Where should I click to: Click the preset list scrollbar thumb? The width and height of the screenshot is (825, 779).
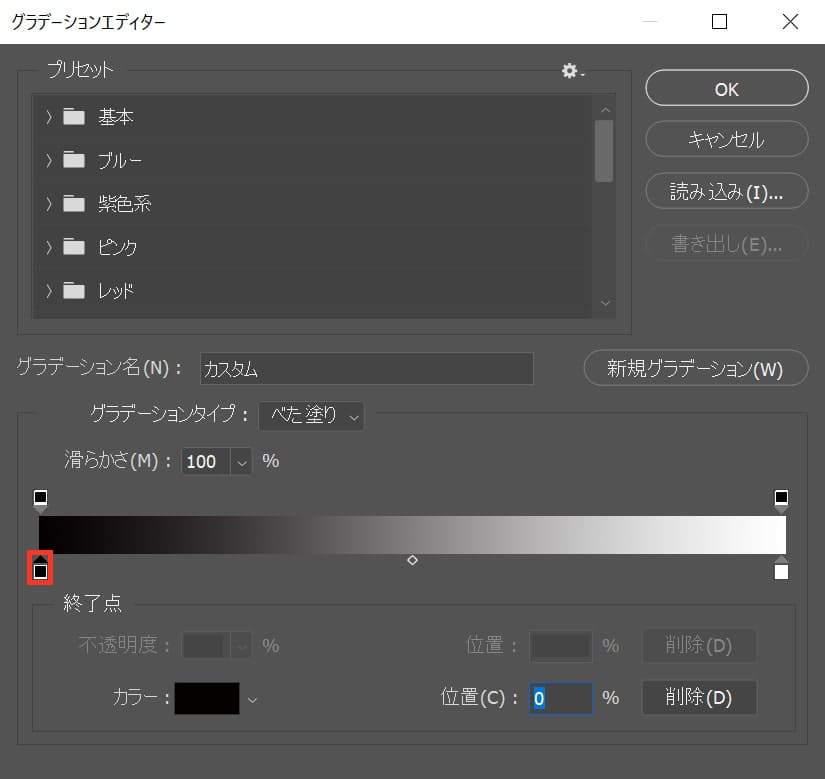604,151
